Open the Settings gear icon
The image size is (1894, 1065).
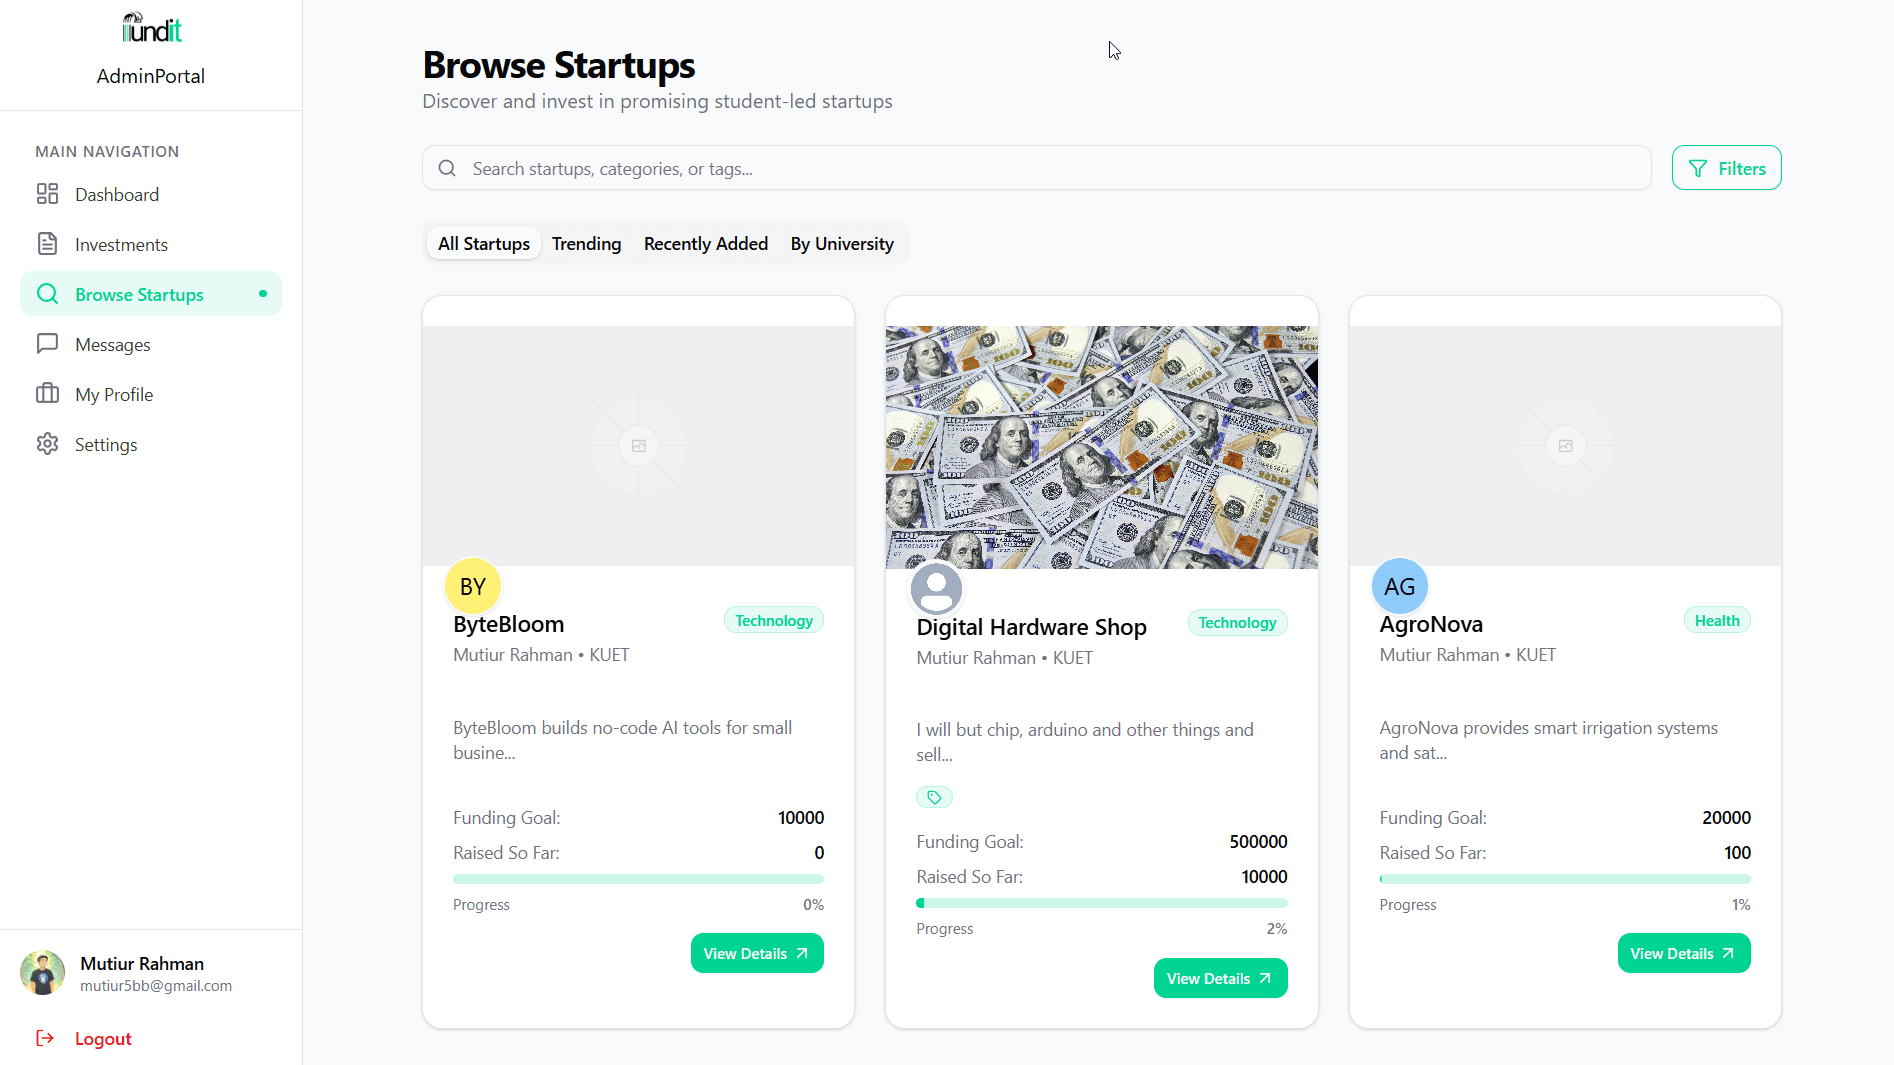(x=47, y=444)
